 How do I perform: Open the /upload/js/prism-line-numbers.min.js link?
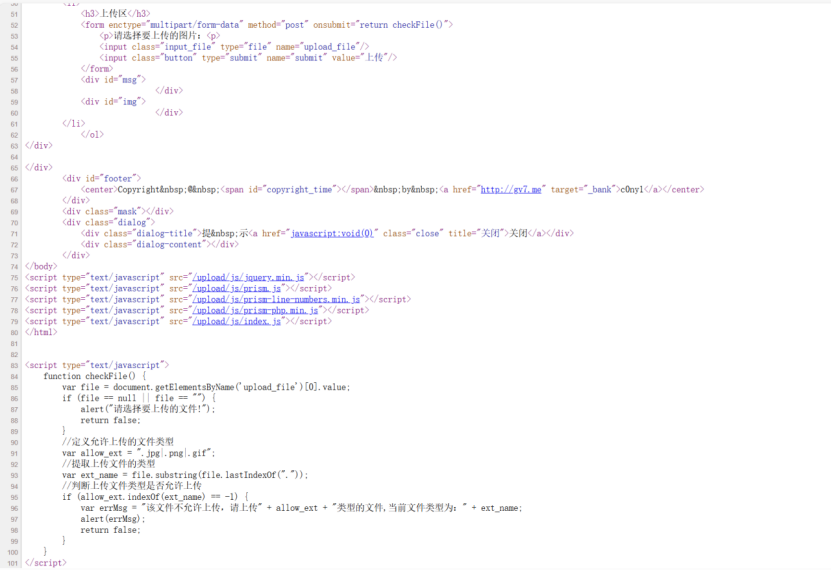276,300
